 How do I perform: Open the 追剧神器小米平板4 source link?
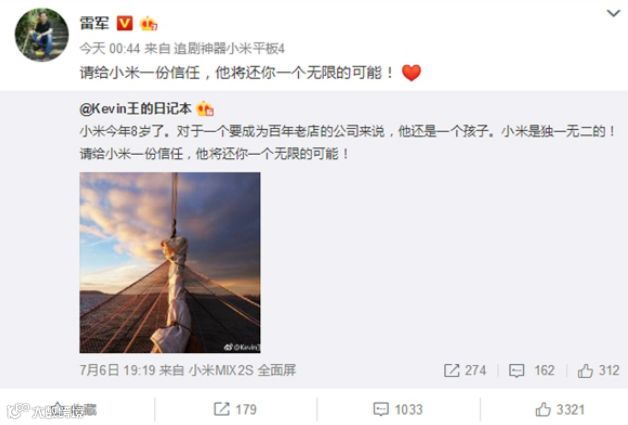click(229, 48)
